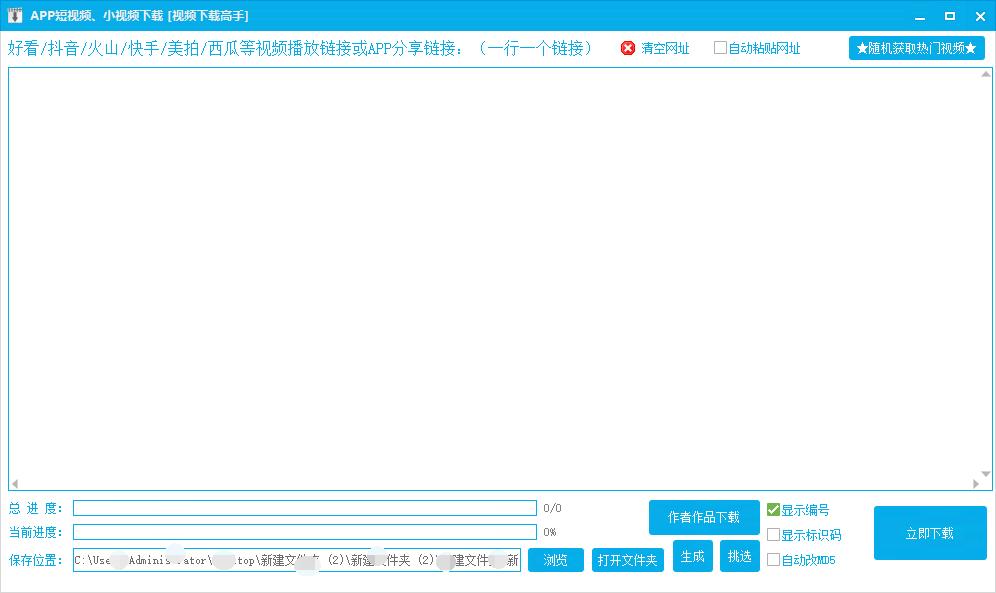Click the red X clear-URLs icon
The image size is (996, 593).
628,47
